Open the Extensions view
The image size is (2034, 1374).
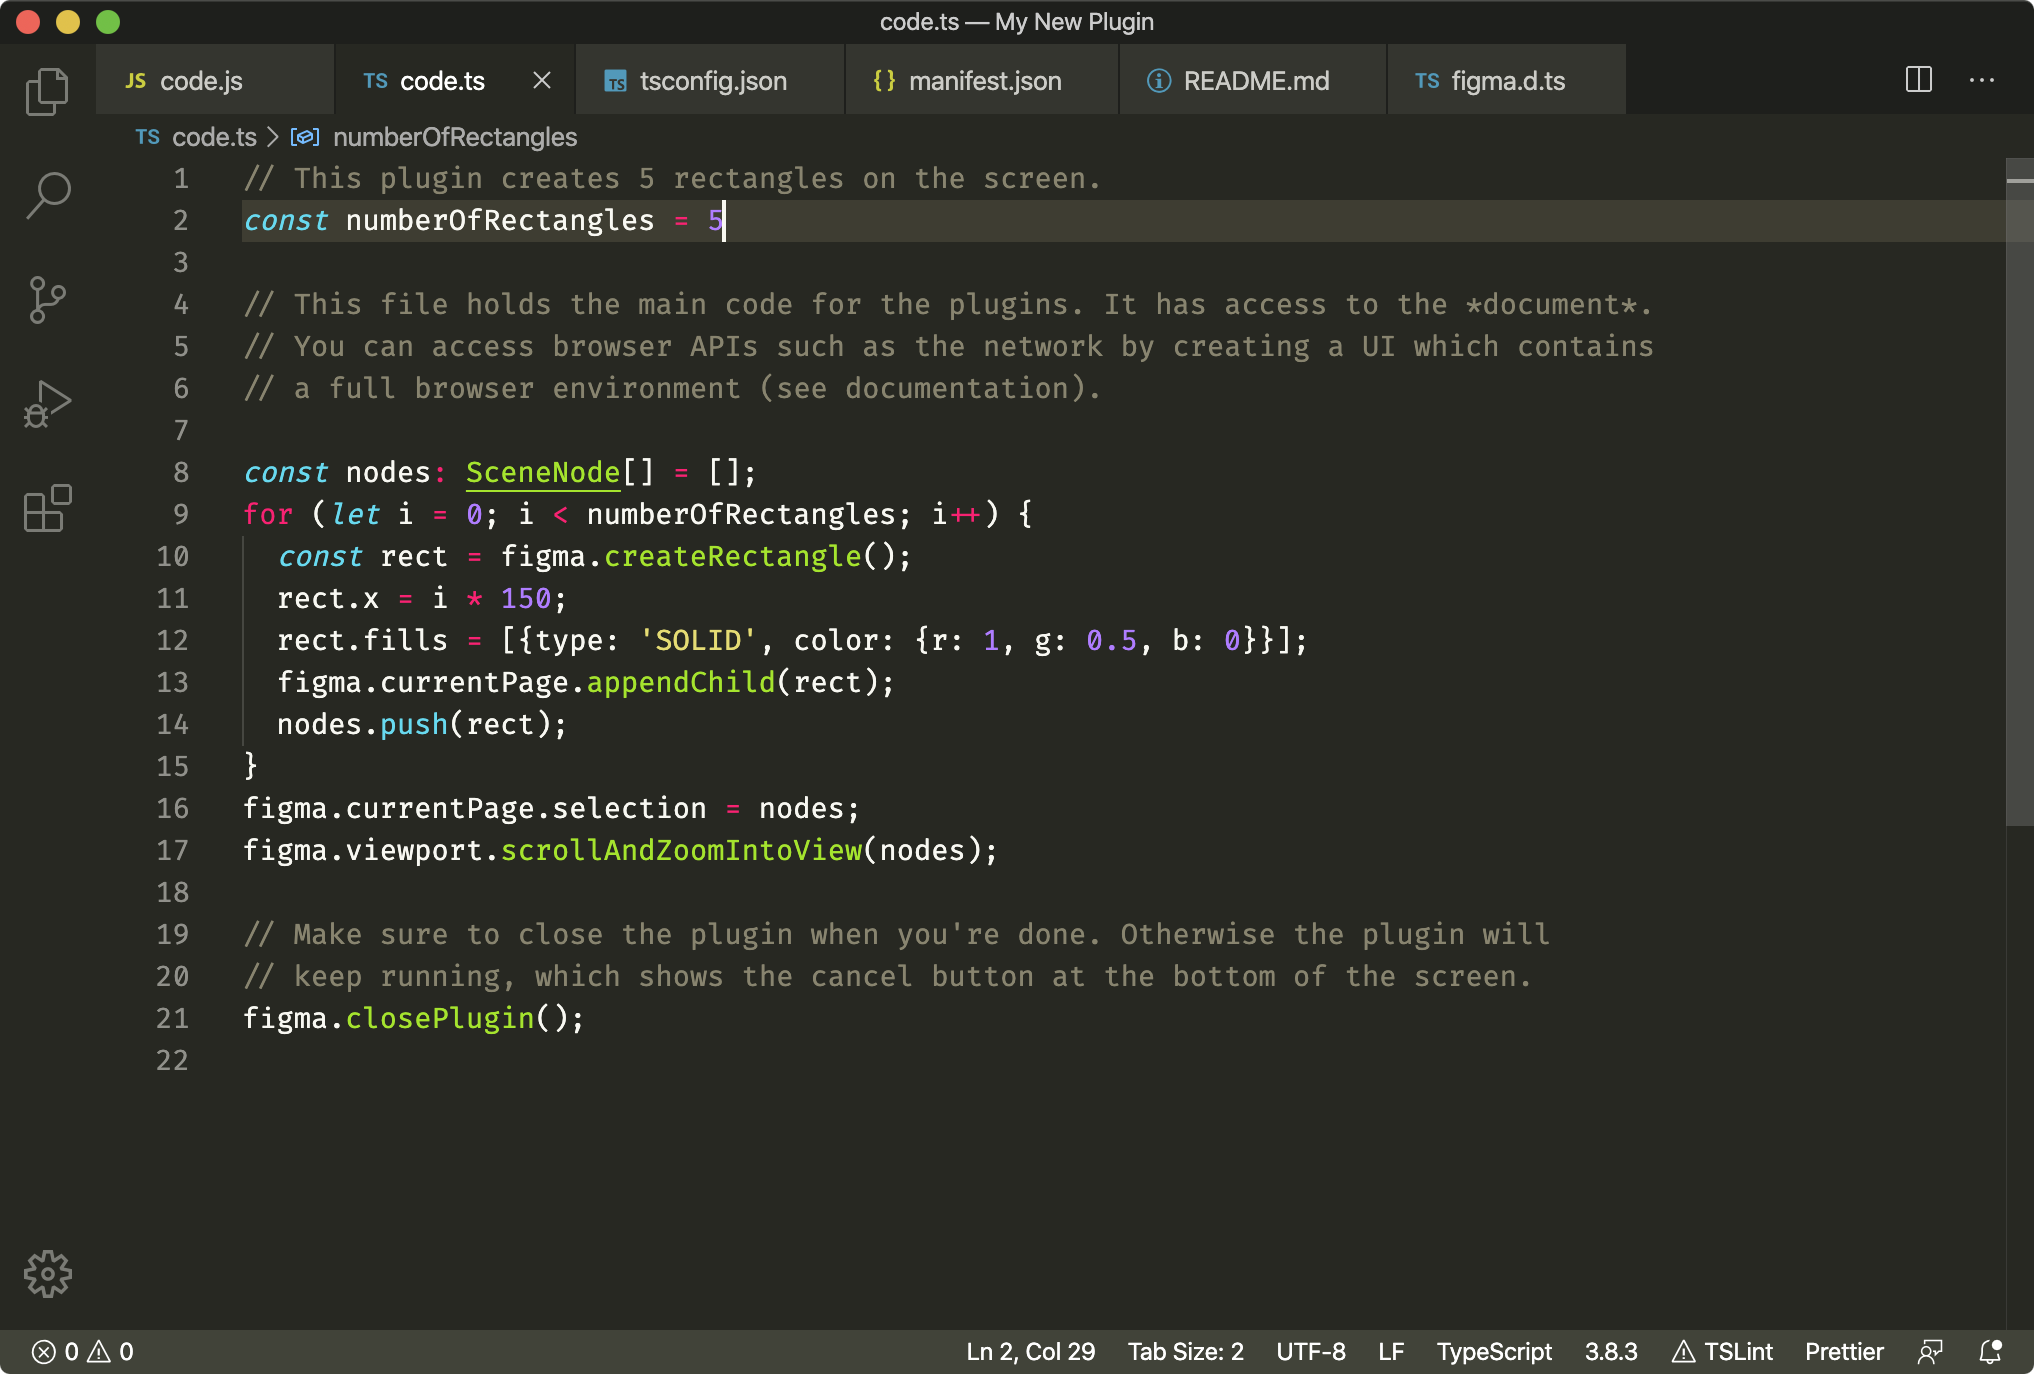click(47, 508)
